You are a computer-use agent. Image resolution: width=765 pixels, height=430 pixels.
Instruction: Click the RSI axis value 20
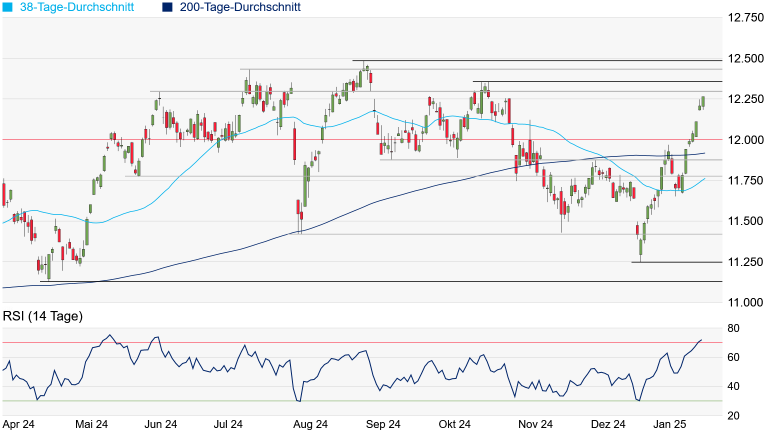point(733,416)
